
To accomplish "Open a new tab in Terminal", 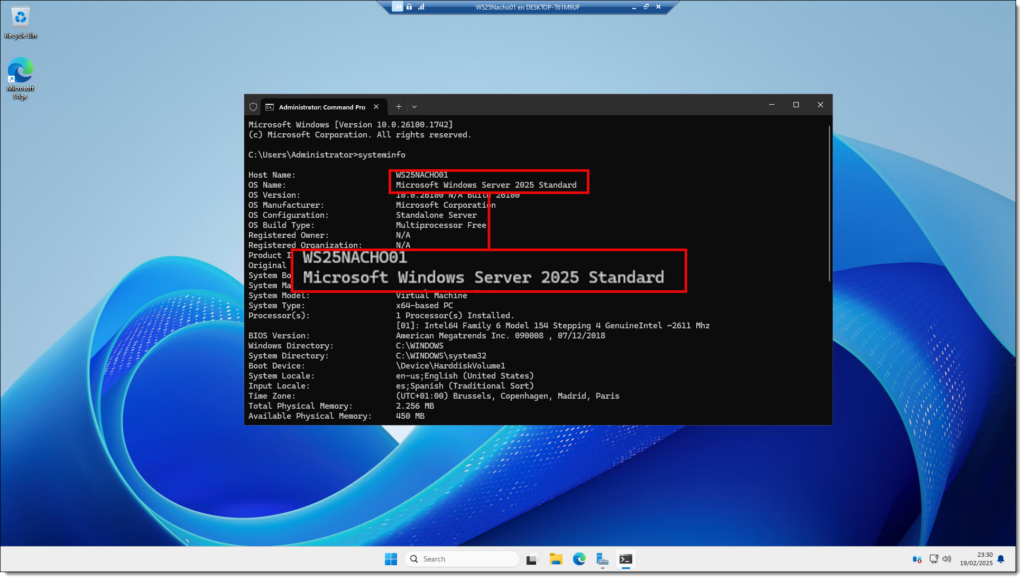I will [x=400, y=107].
